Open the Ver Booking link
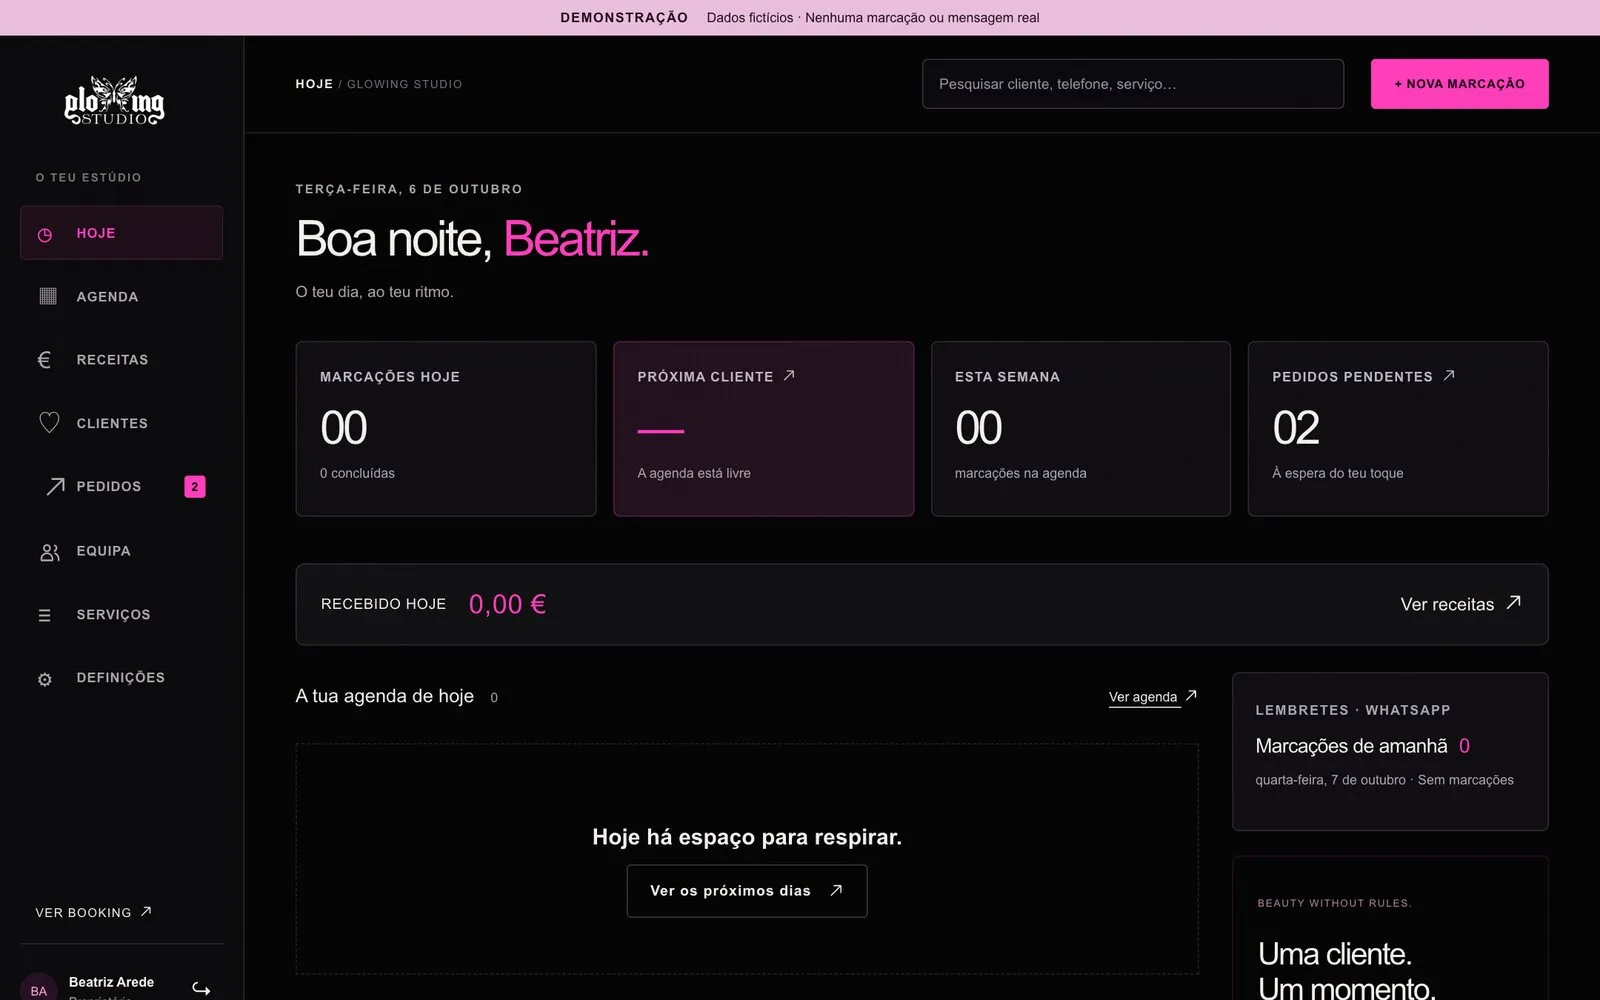This screenshot has width=1600, height=1000. click(93, 912)
